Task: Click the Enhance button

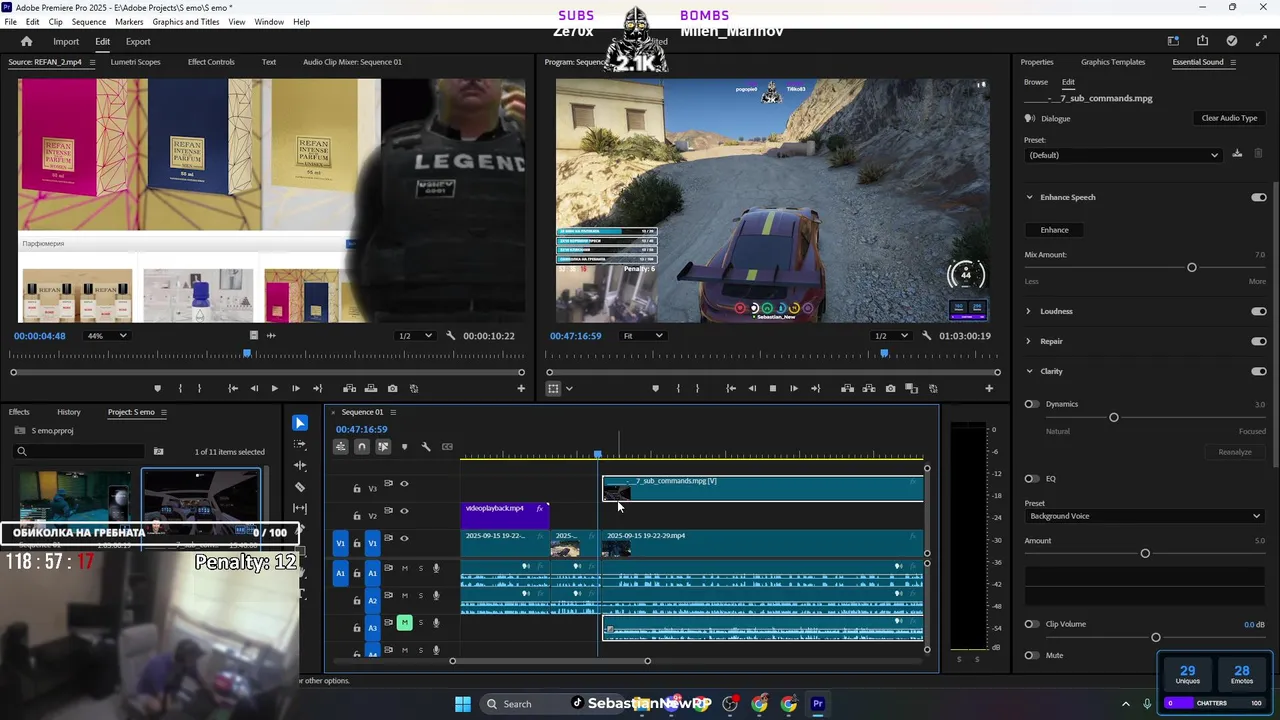Action: [x=1054, y=230]
